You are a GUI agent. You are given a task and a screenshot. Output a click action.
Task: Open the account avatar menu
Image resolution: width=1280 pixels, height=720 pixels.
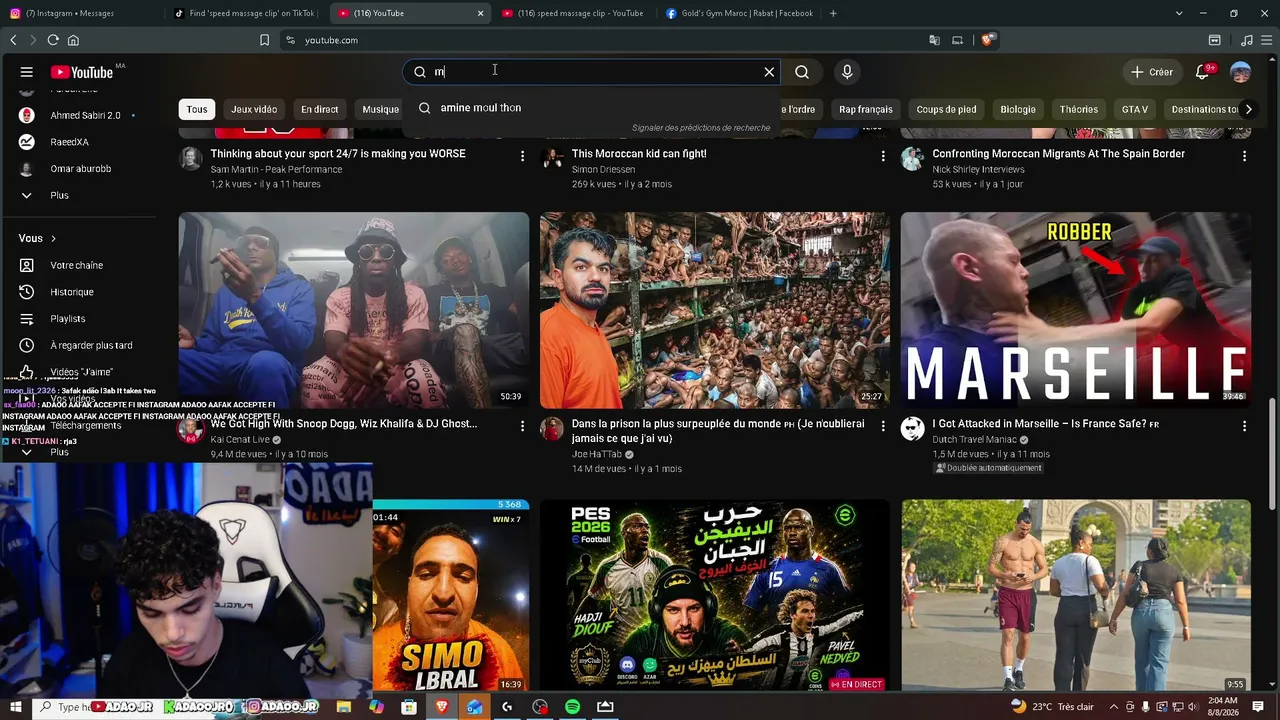(x=1241, y=72)
